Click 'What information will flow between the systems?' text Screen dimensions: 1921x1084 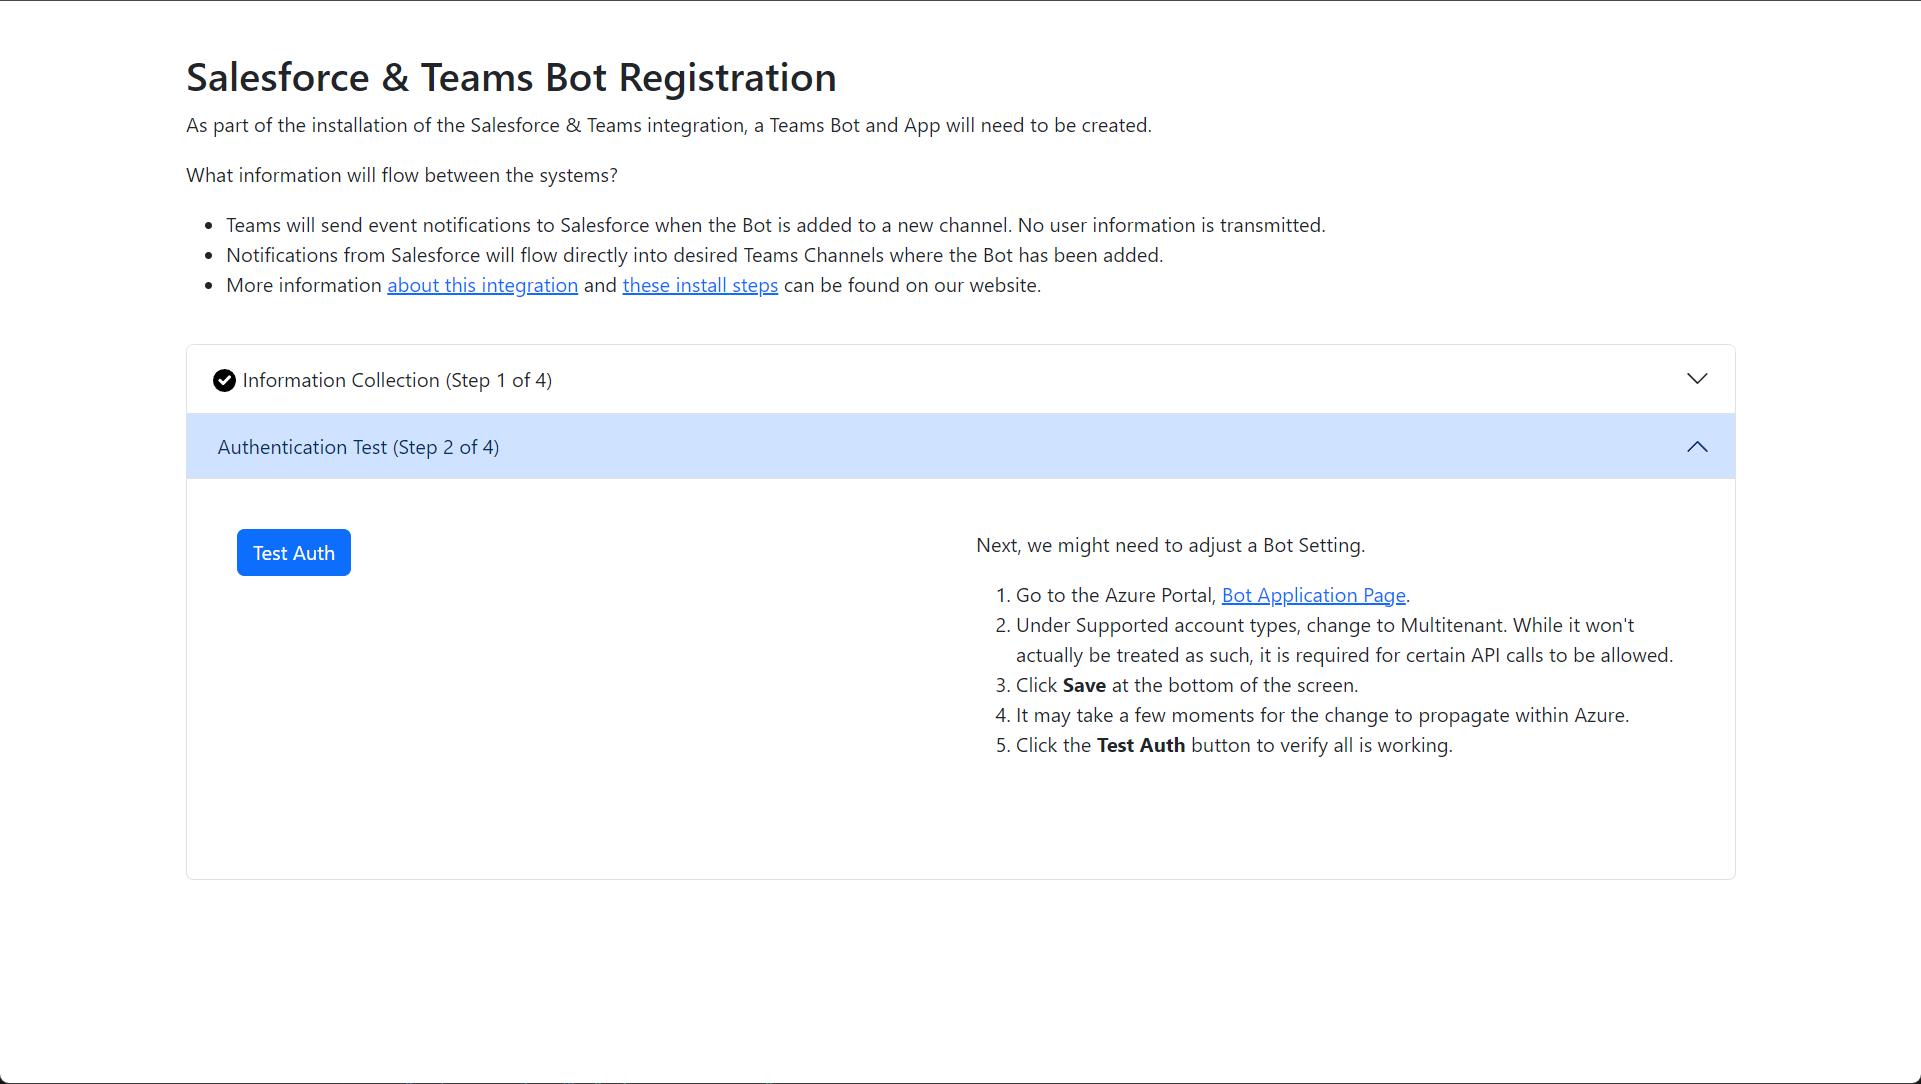[401, 175]
